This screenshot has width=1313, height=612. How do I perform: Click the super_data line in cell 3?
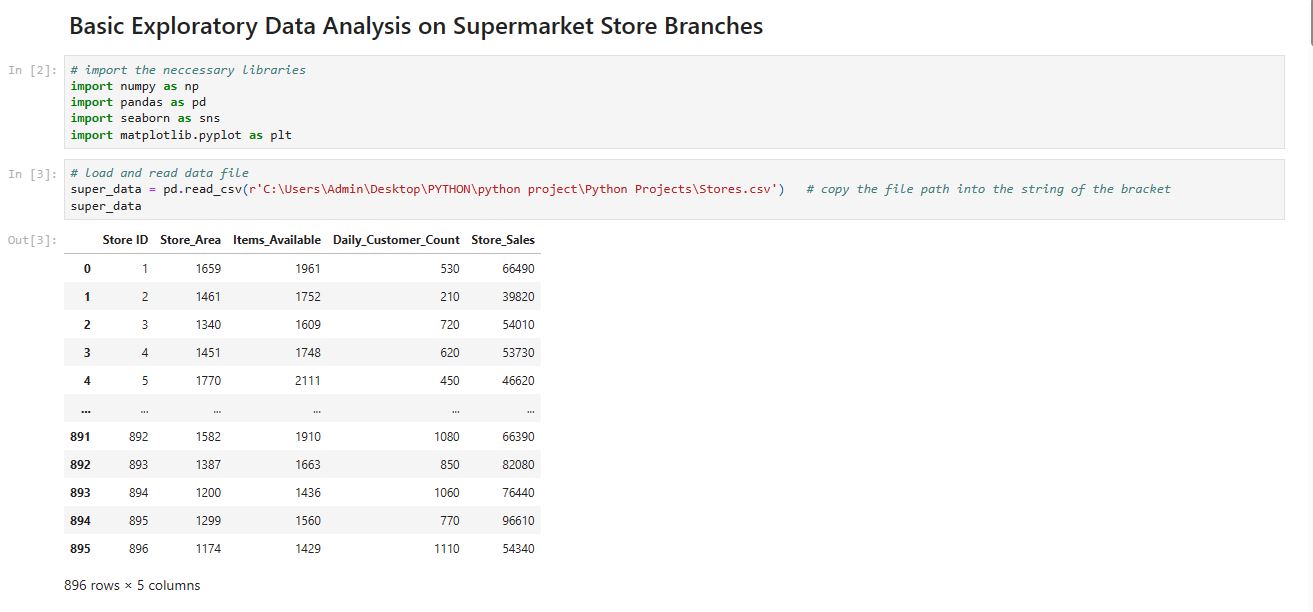(x=106, y=205)
